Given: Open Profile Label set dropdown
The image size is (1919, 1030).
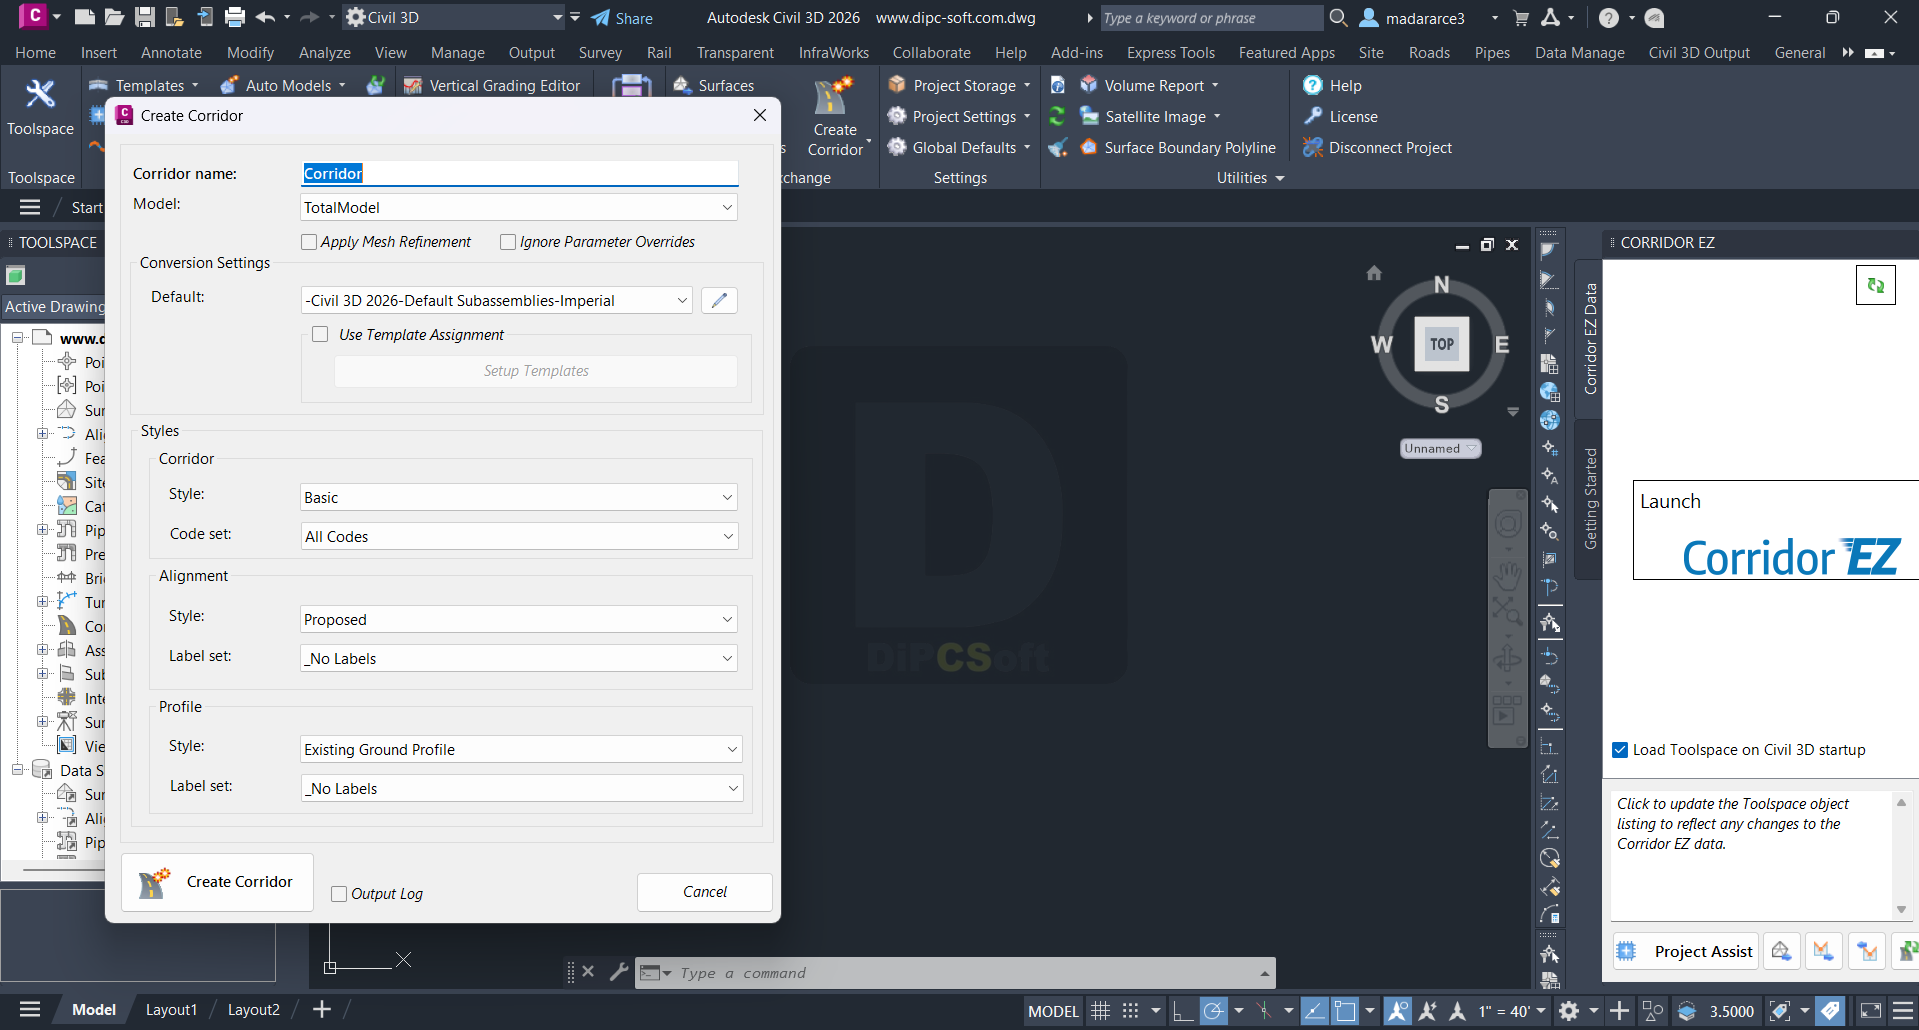Looking at the screenshot, I should 522,788.
